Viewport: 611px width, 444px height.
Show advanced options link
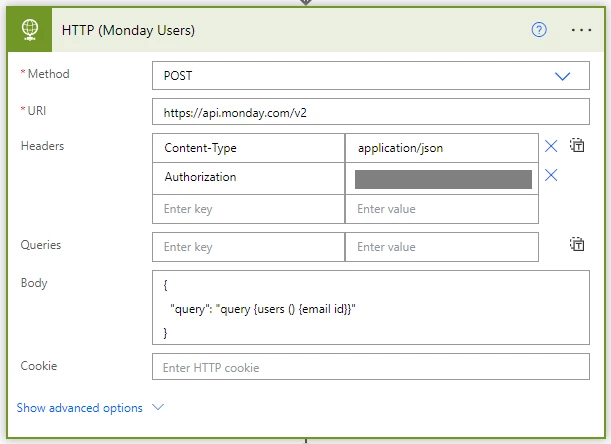coord(79,408)
